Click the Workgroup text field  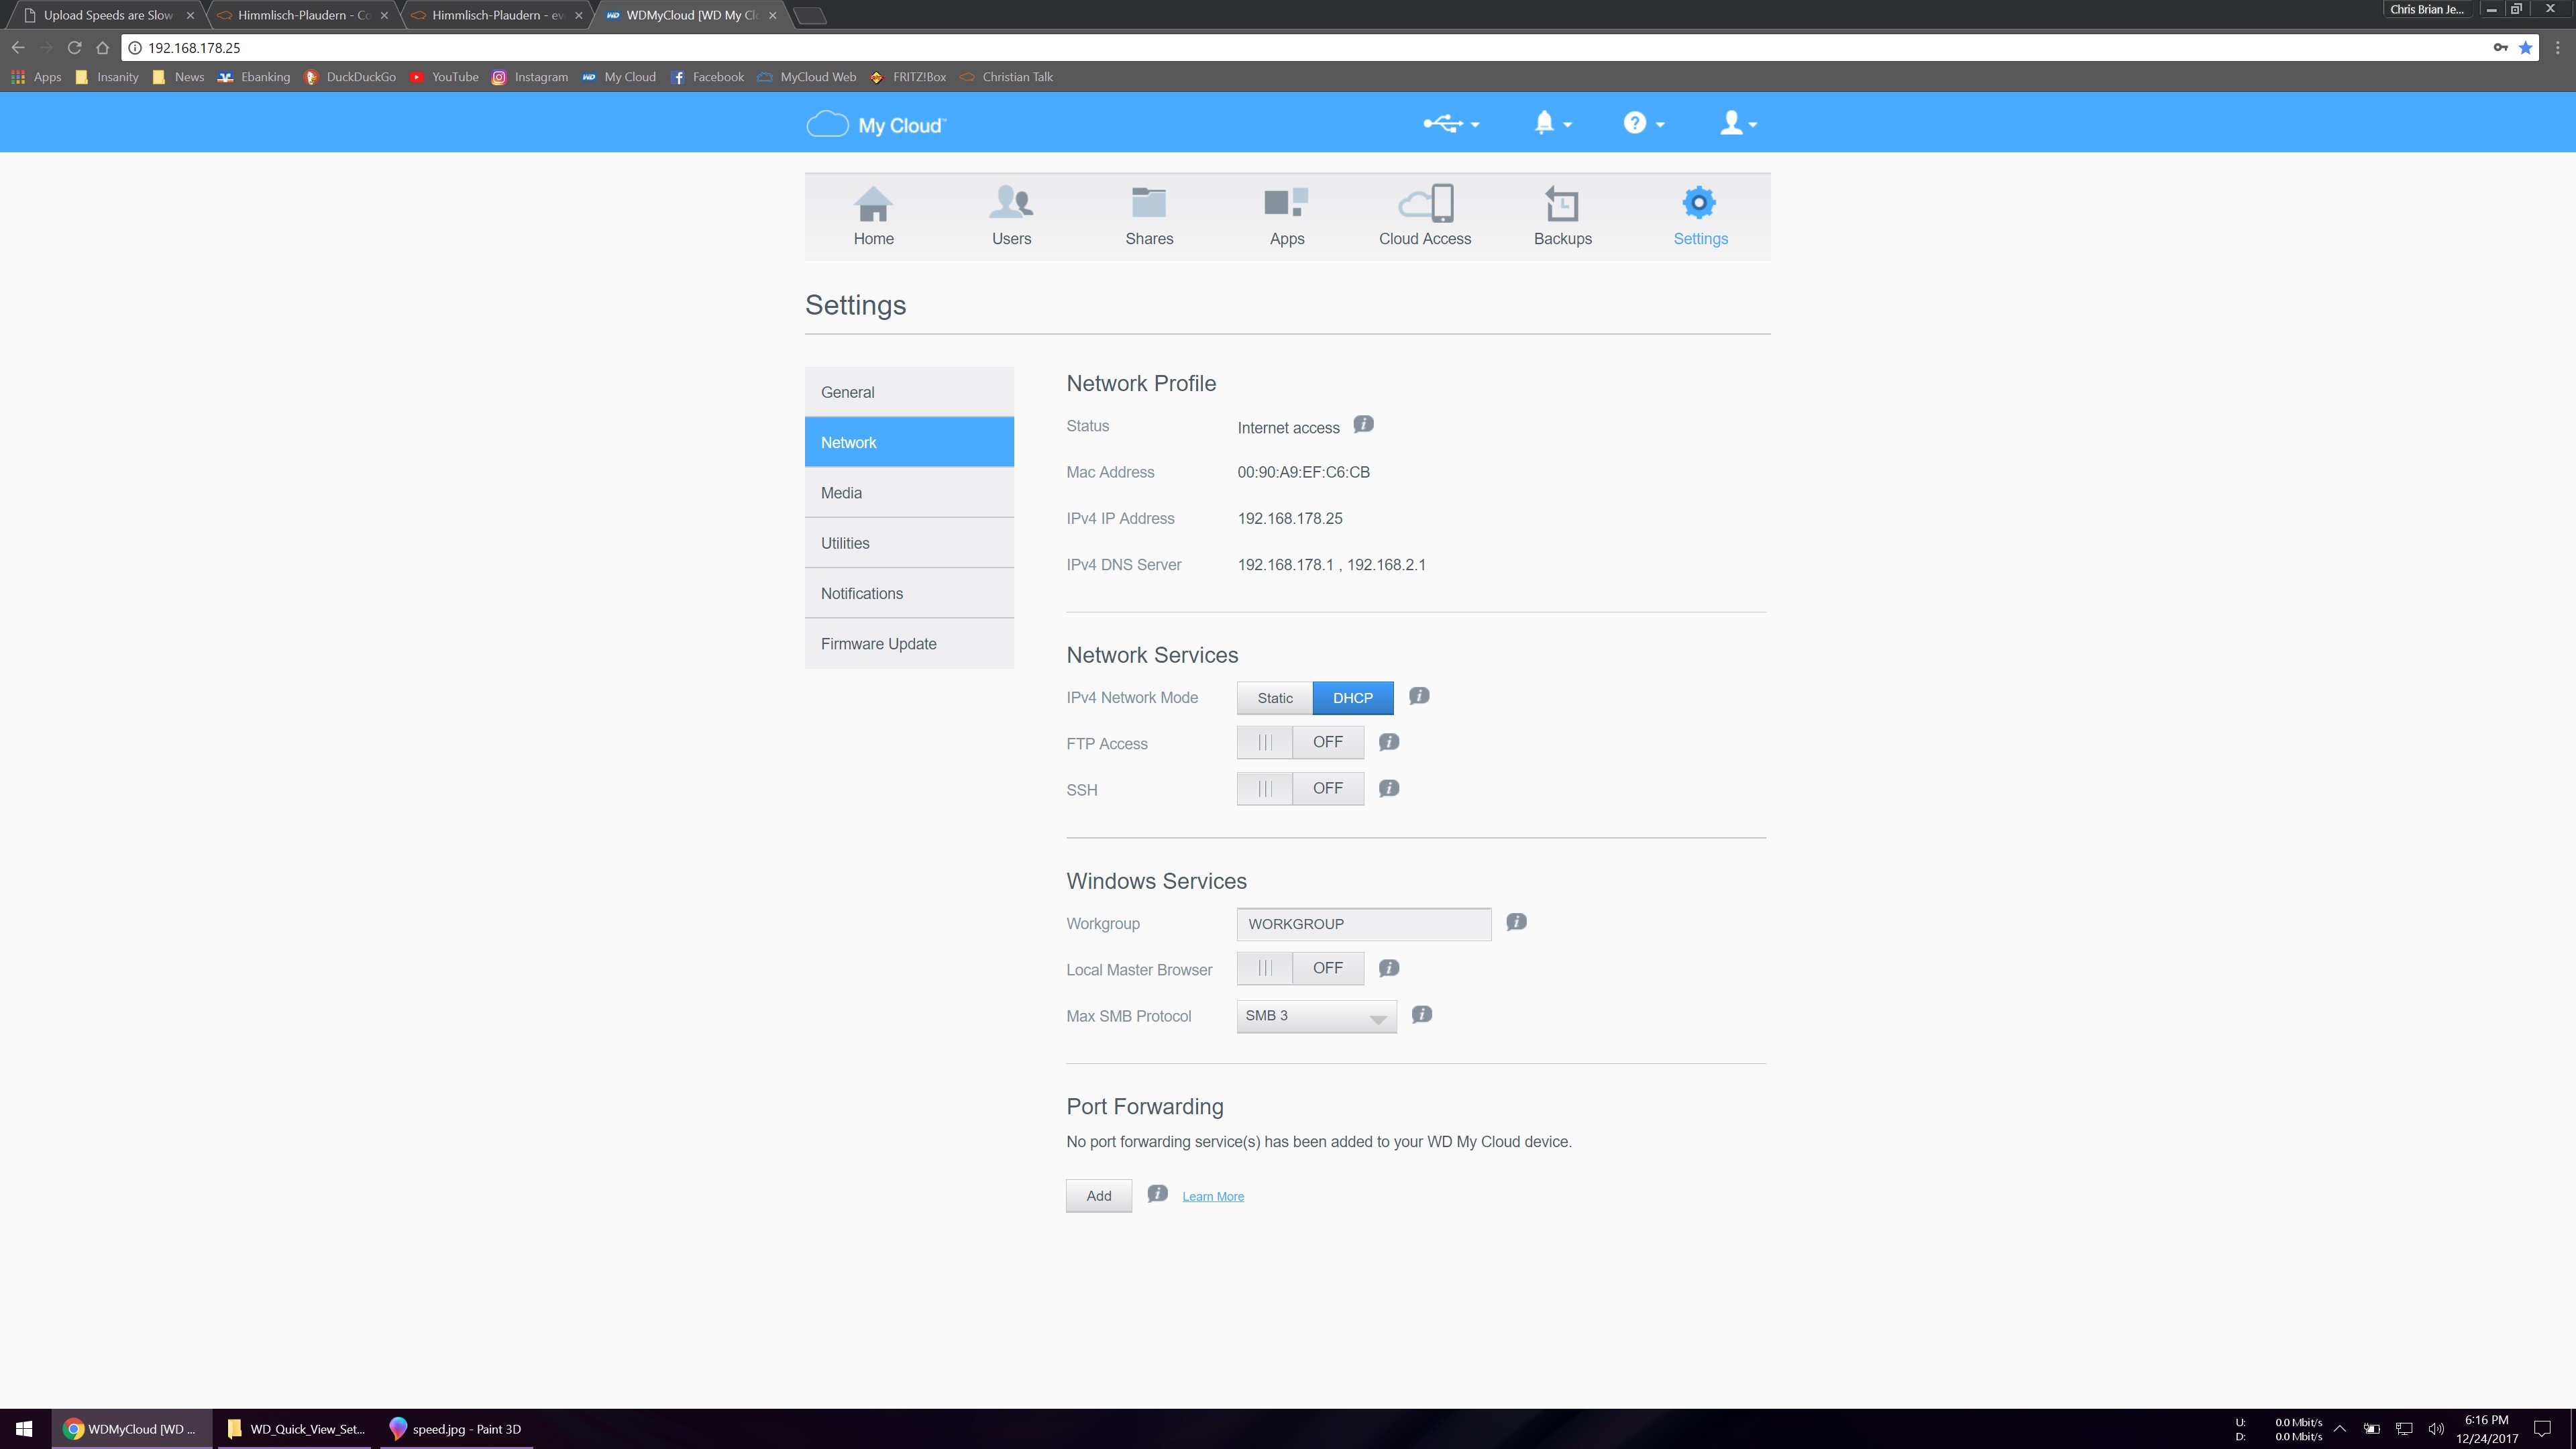coord(1363,924)
